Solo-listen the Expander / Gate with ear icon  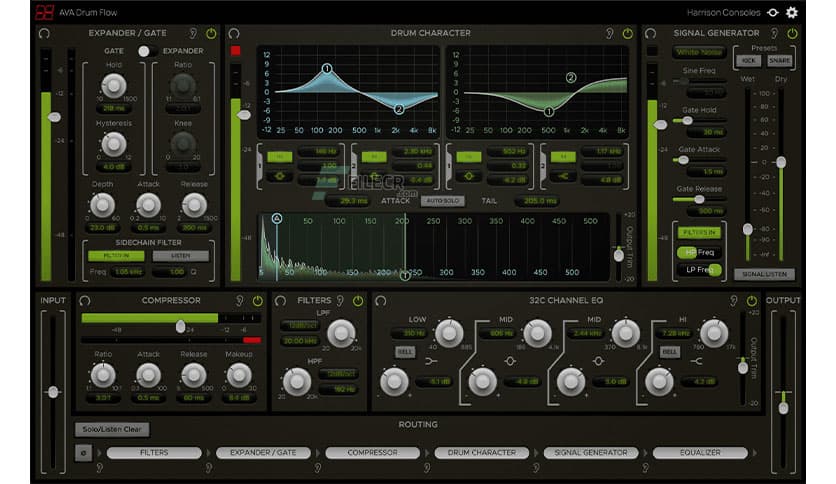pyautogui.click(x=194, y=34)
